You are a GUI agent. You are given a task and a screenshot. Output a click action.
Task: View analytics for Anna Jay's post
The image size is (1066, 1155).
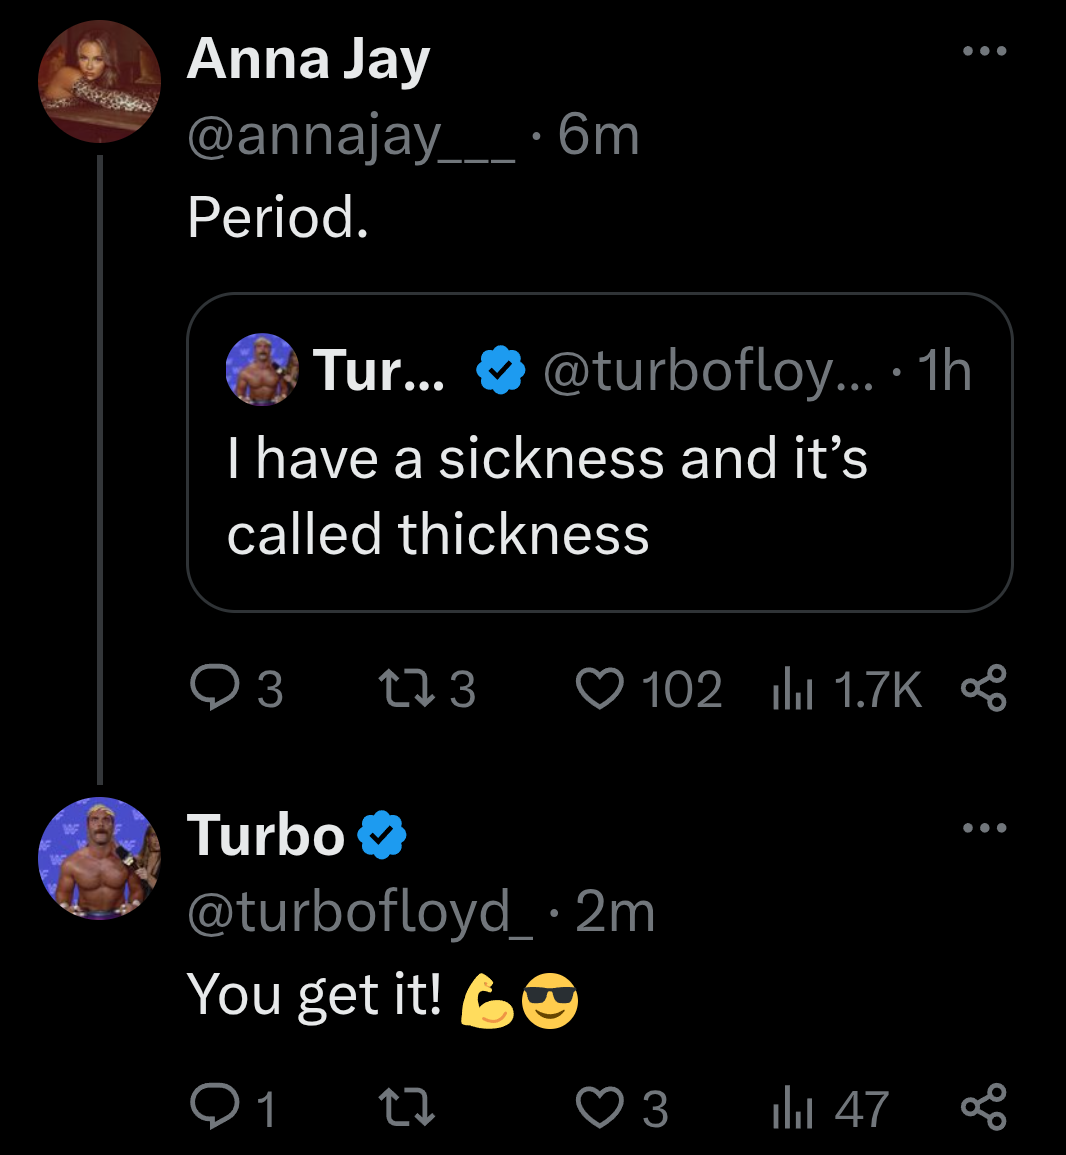[x=792, y=689]
